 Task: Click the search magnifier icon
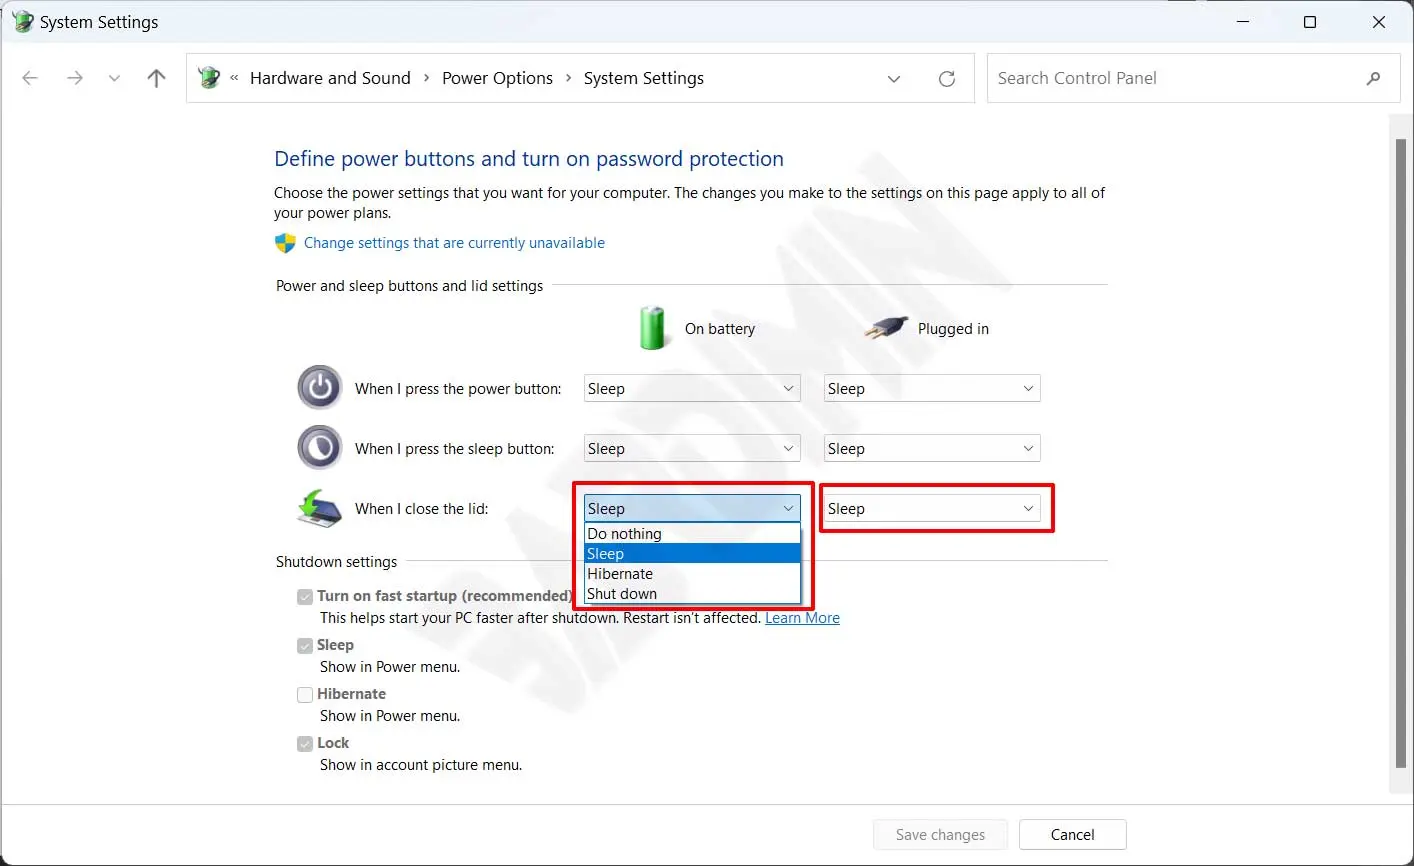[x=1373, y=78]
